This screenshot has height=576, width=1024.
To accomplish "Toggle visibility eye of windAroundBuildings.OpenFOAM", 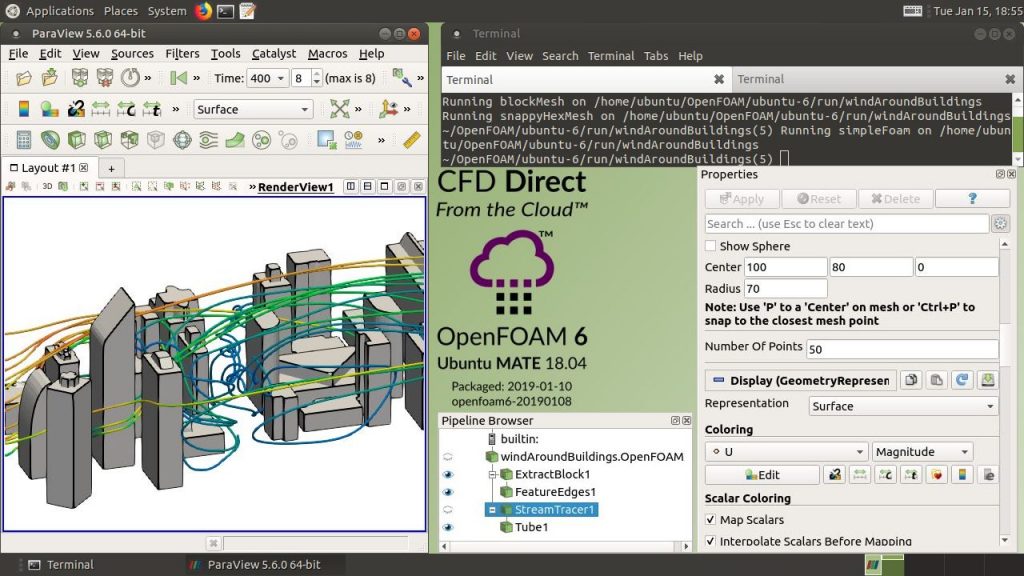I will tap(448, 457).
